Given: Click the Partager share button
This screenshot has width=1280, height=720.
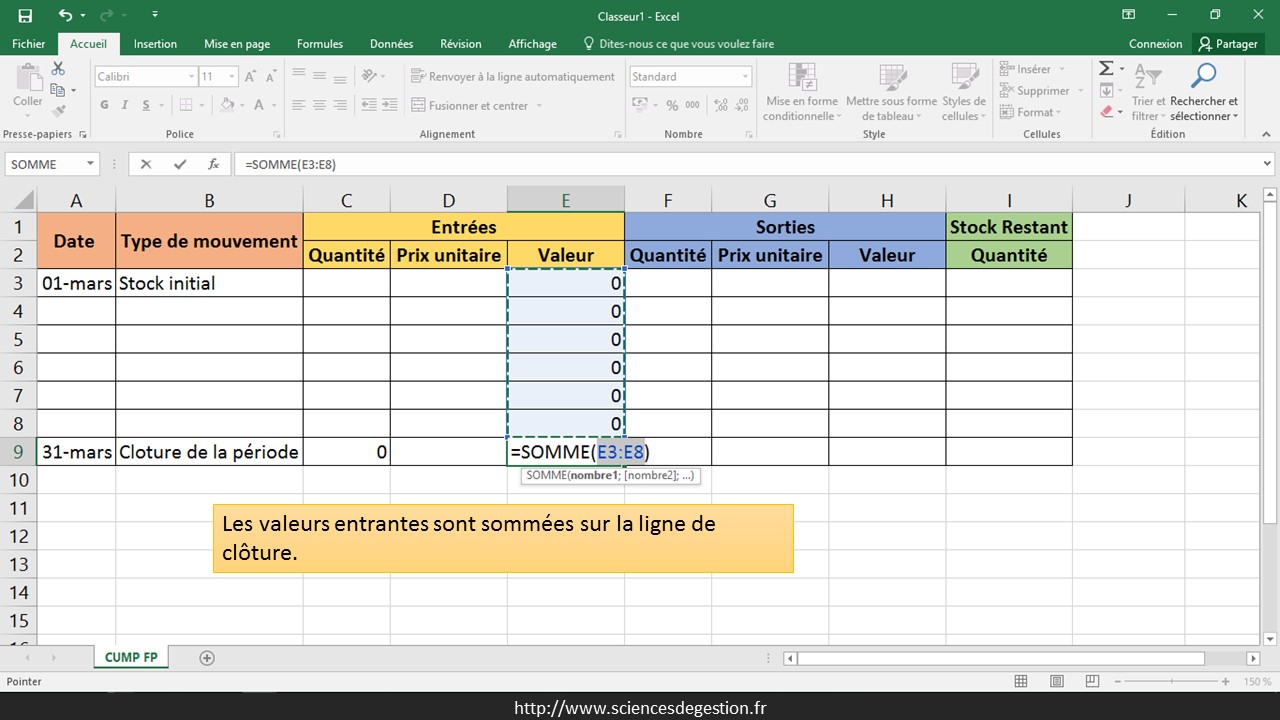Looking at the screenshot, I should [x=1228, y=44].
